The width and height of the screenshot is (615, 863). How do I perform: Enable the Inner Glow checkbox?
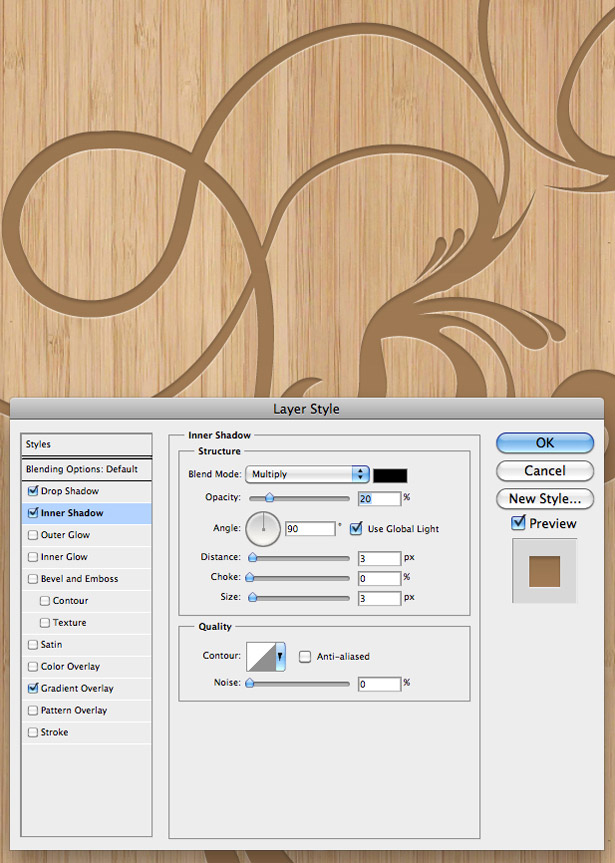(33, 556)
